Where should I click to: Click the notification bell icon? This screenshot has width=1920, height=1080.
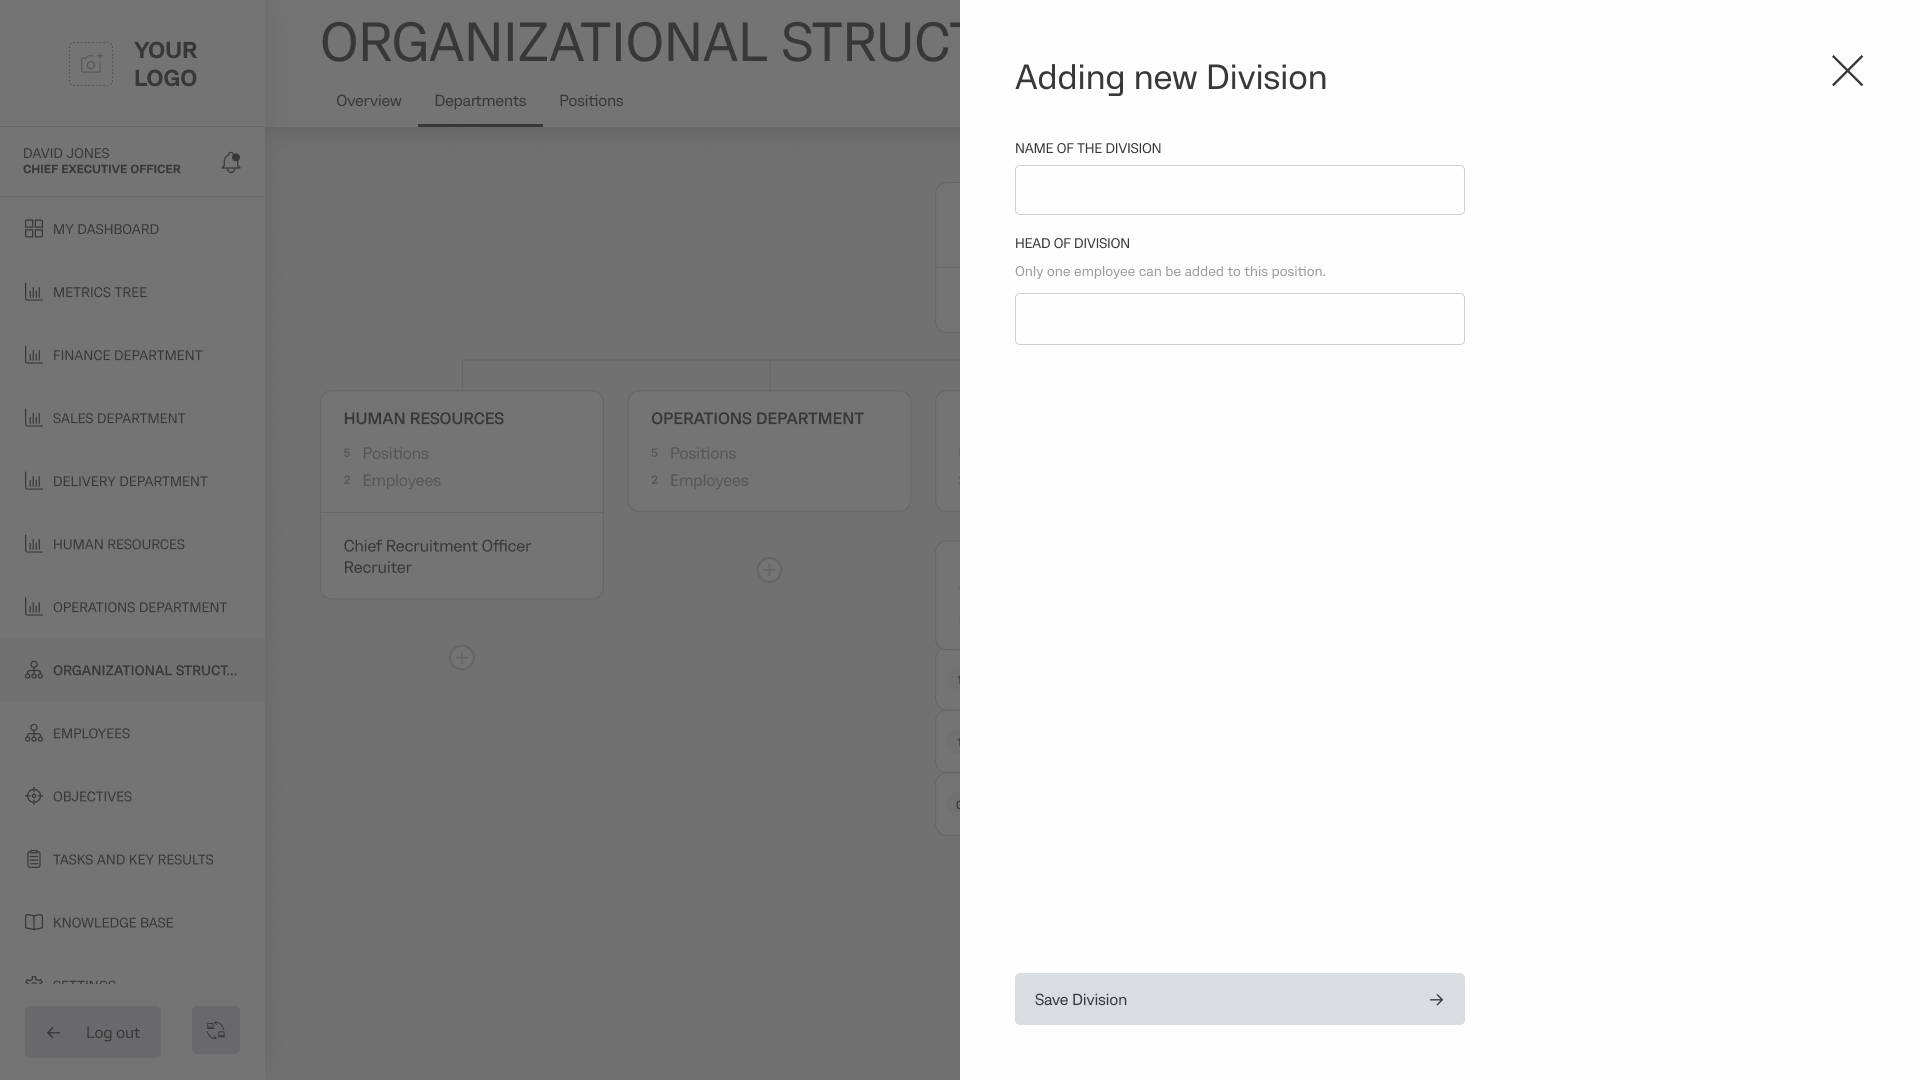(x=231, y=162)
